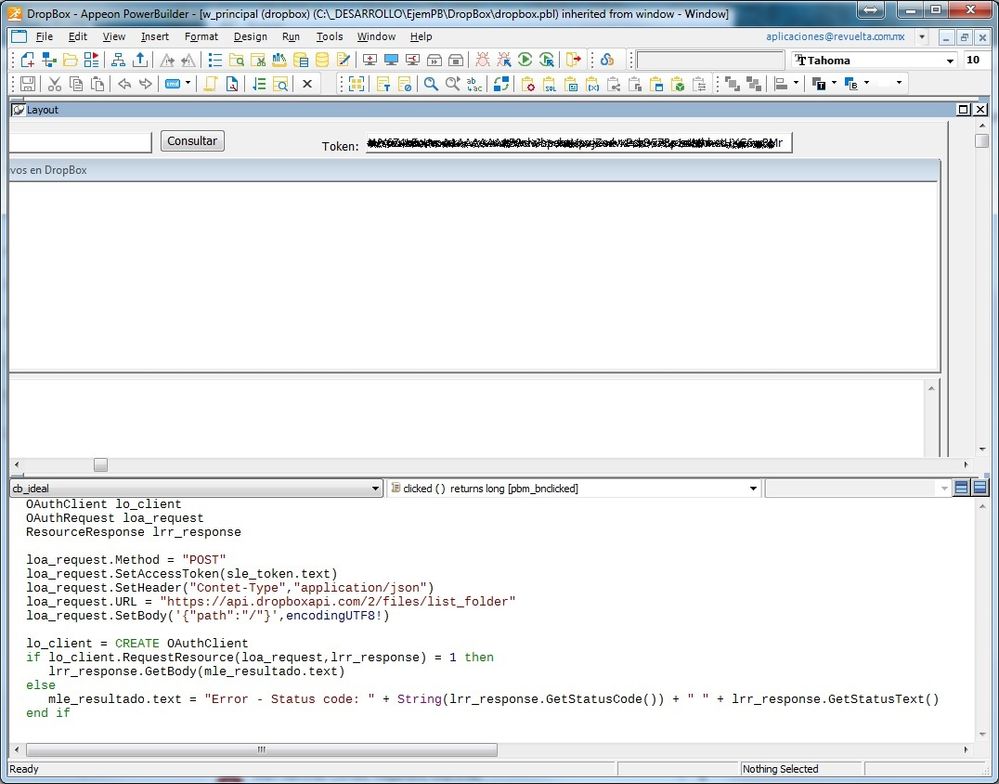The image size is (999, 784).
Task: Click the Undo arrow icon
Action: [124, 84]
